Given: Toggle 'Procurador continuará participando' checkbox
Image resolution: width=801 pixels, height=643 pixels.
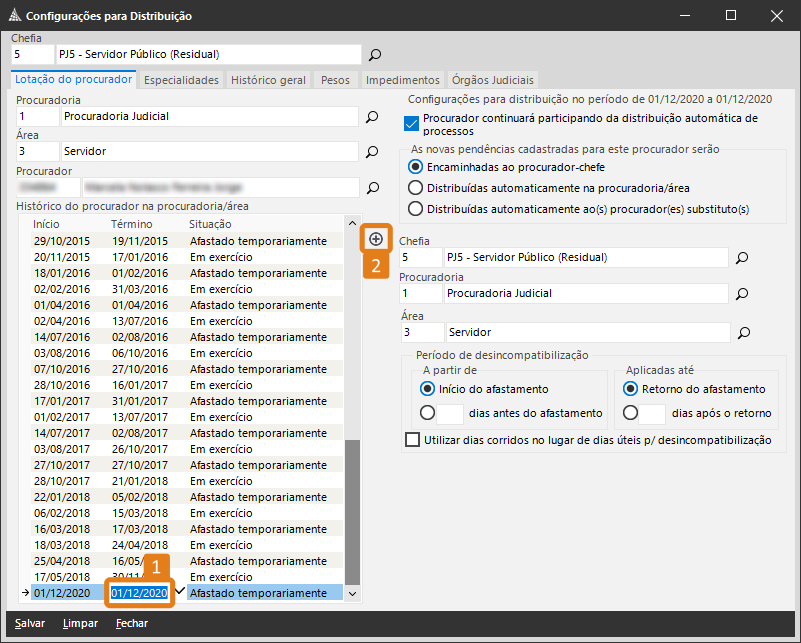Looking at the screenshot, I should pos(411,124).
